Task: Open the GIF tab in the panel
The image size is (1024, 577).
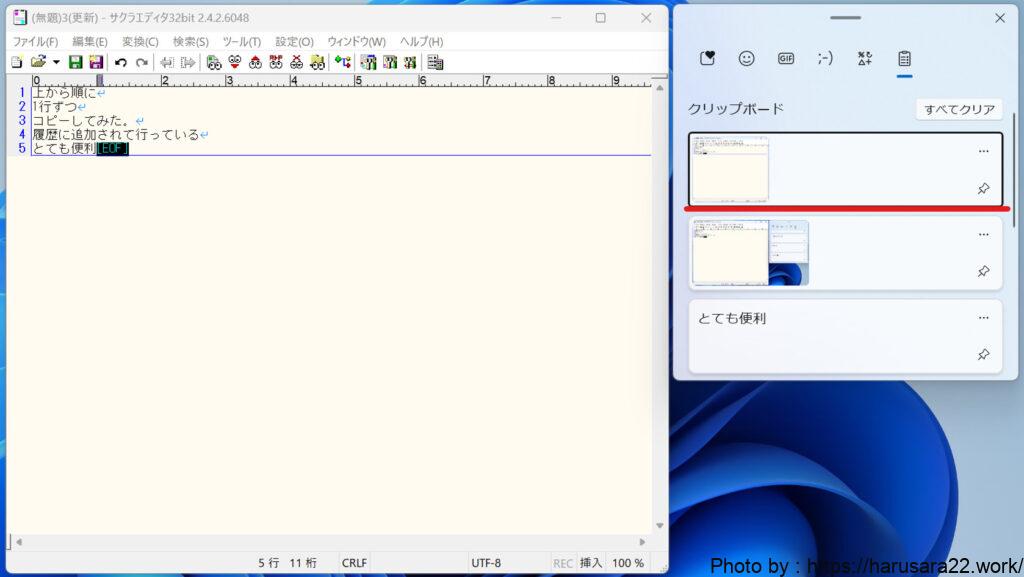Action: pos(785,58)
